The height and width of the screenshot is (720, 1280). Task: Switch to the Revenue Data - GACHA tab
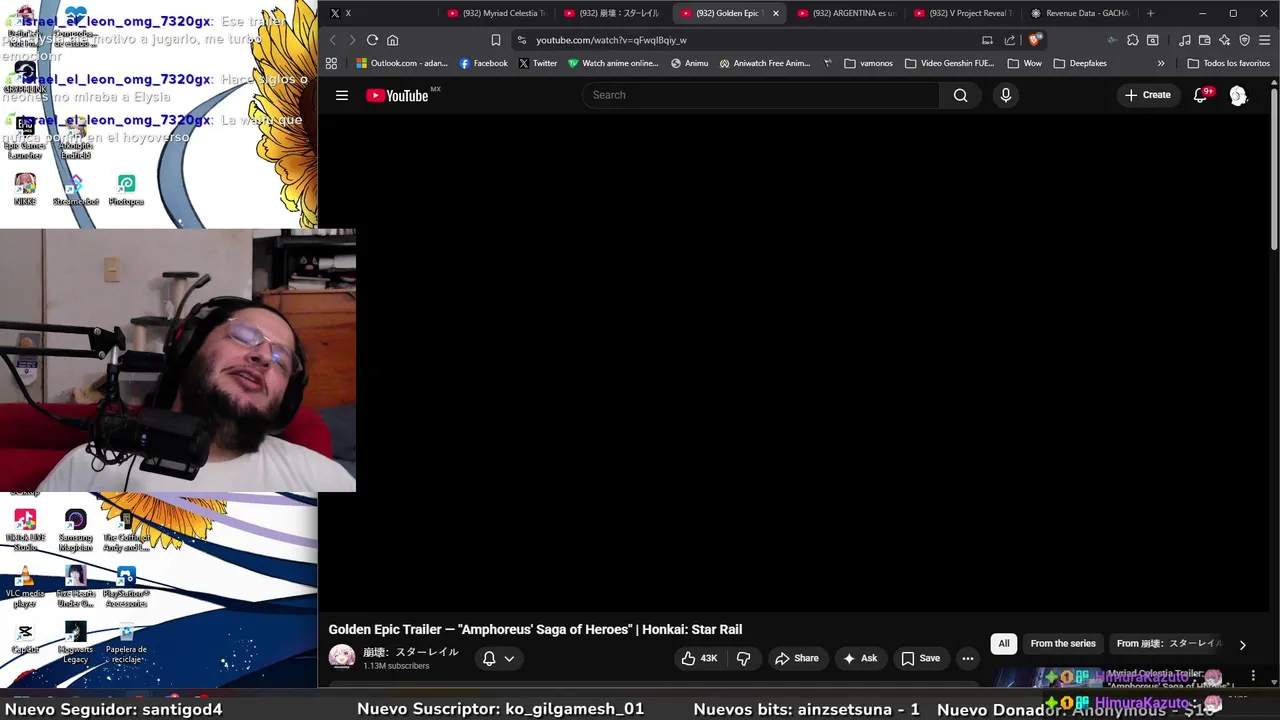click(x=1079, y=13)
